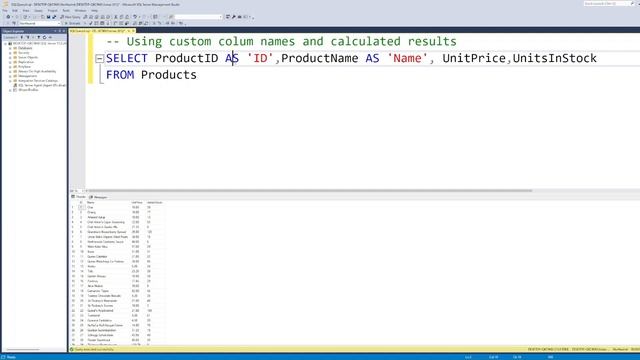Expand the Security node
The width and height of the screenshot is (640, 360).
tap(10, 53)
